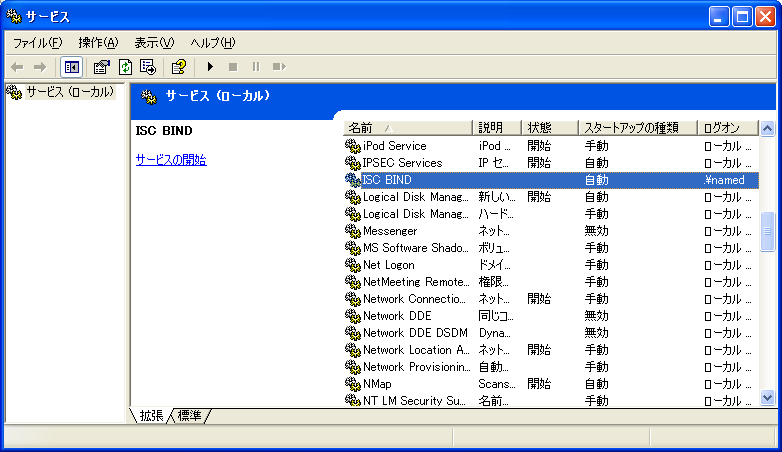Click the vertical scrollbar thumb of the services list

pos(767,231)
